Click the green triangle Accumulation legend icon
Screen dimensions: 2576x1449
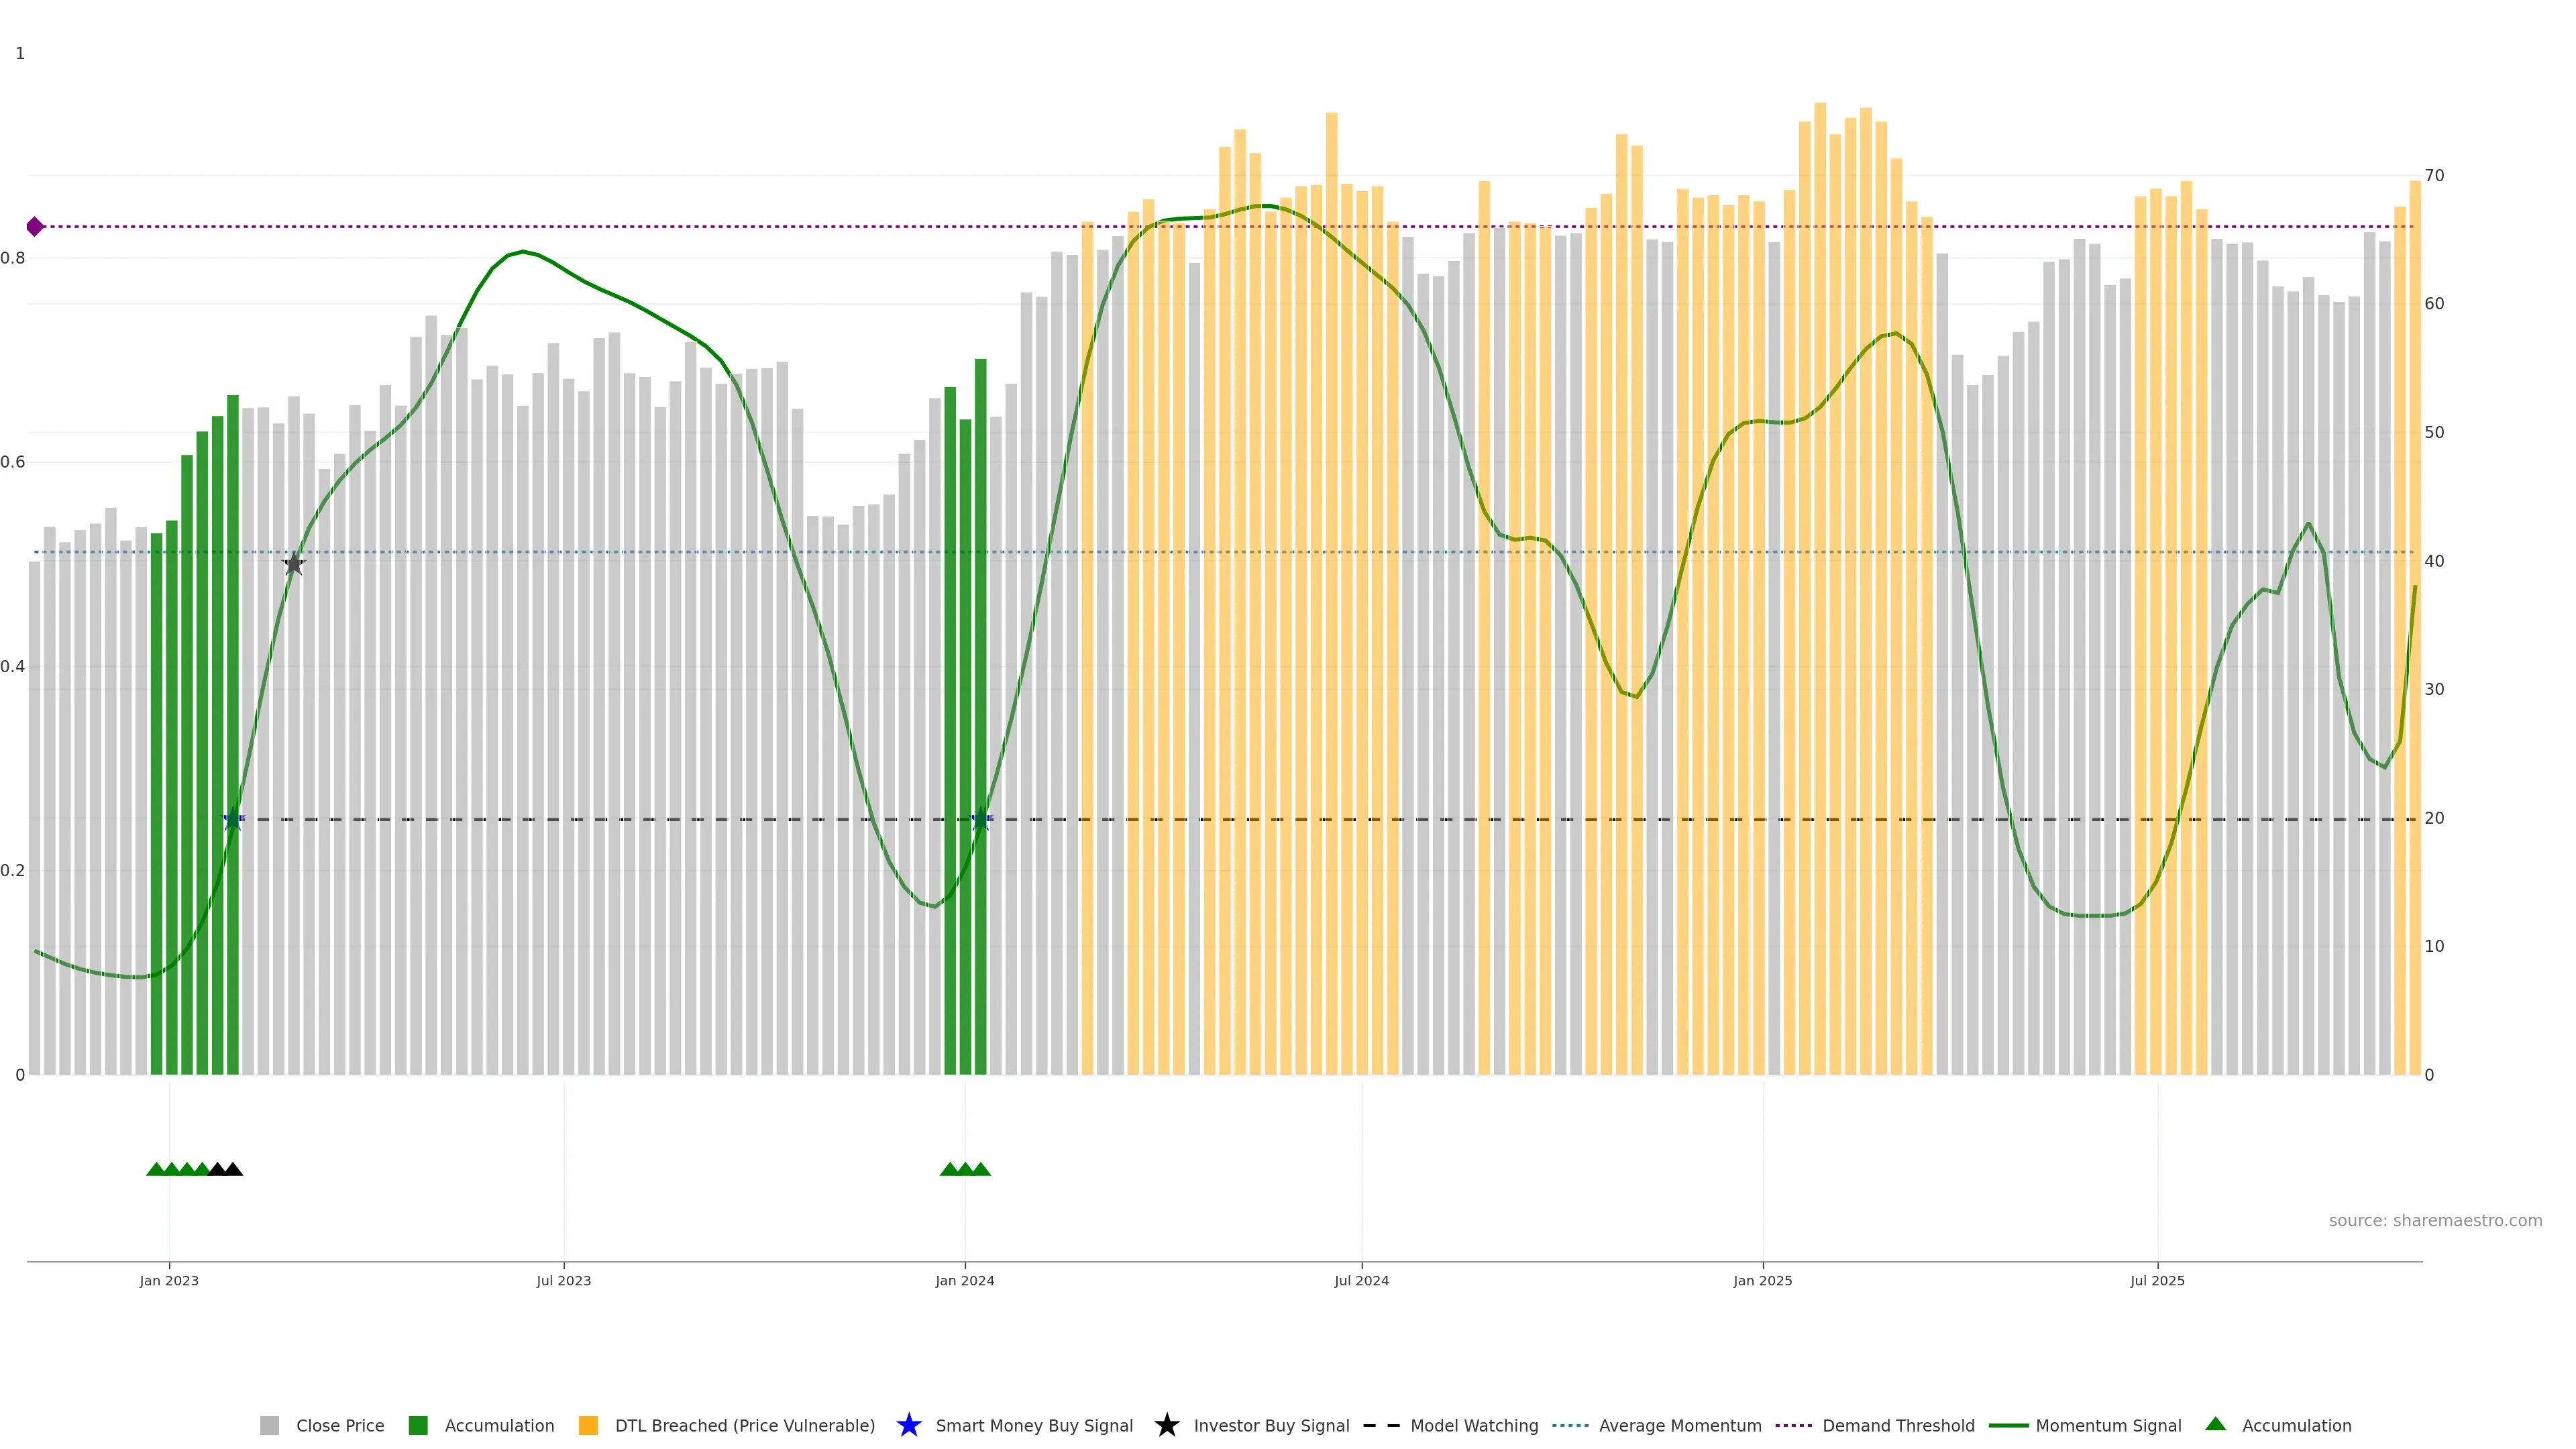click(x=2215, y=1424)
